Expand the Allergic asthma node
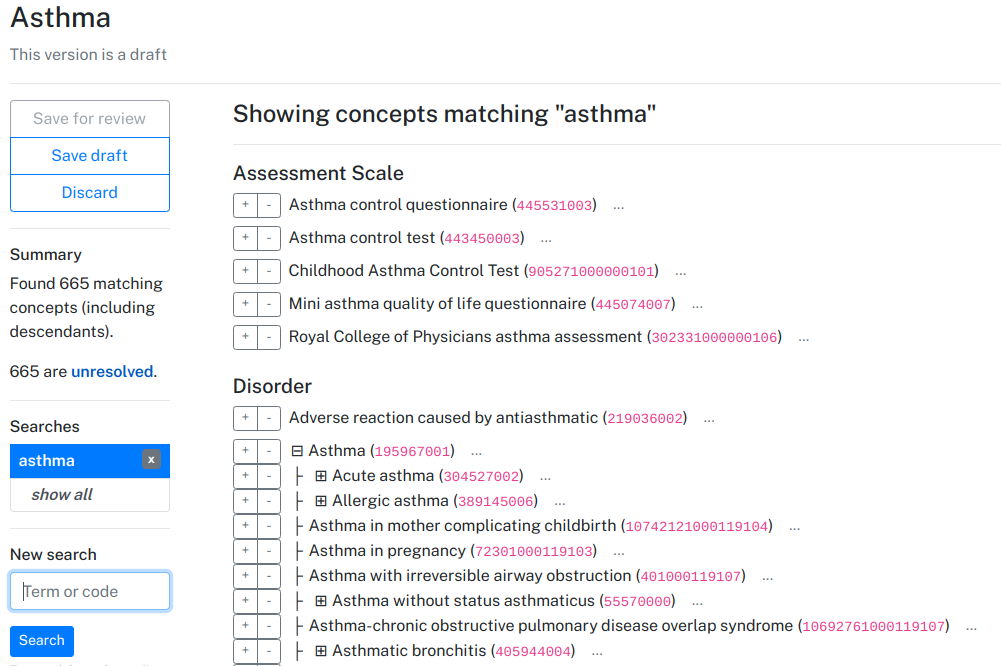Image resolution: width=1001 pixels, height=666 pixels. coord(321,501)
